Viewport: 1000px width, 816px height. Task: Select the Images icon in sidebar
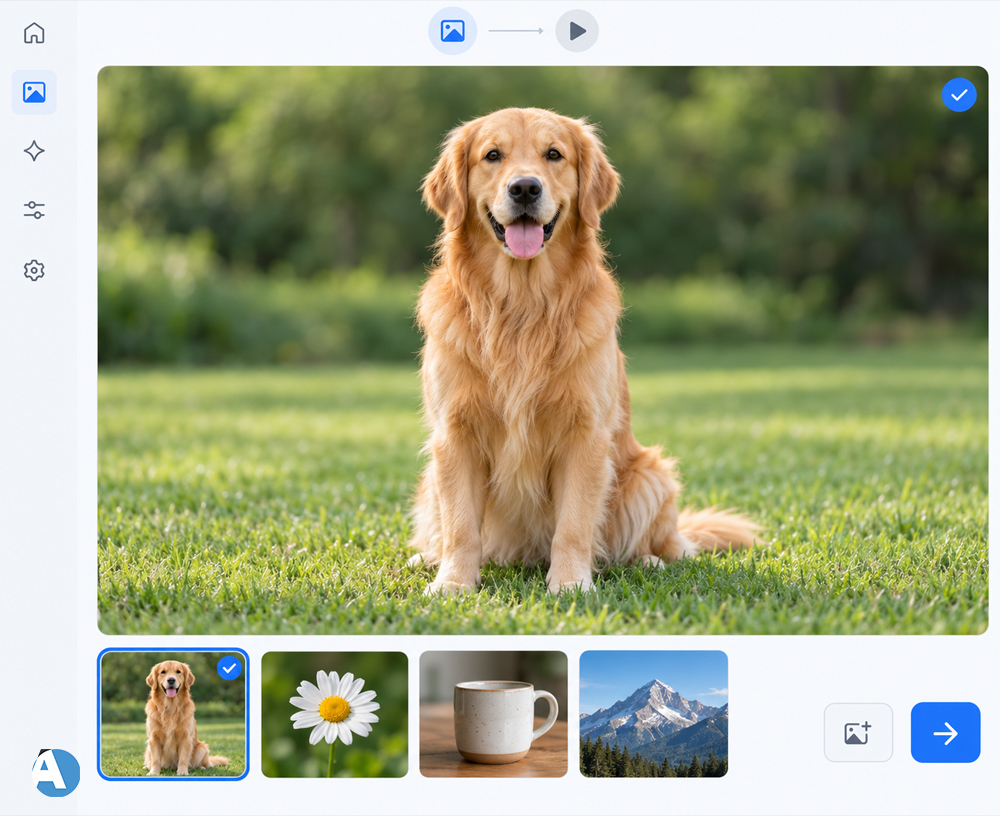click(x=34, y=93)
